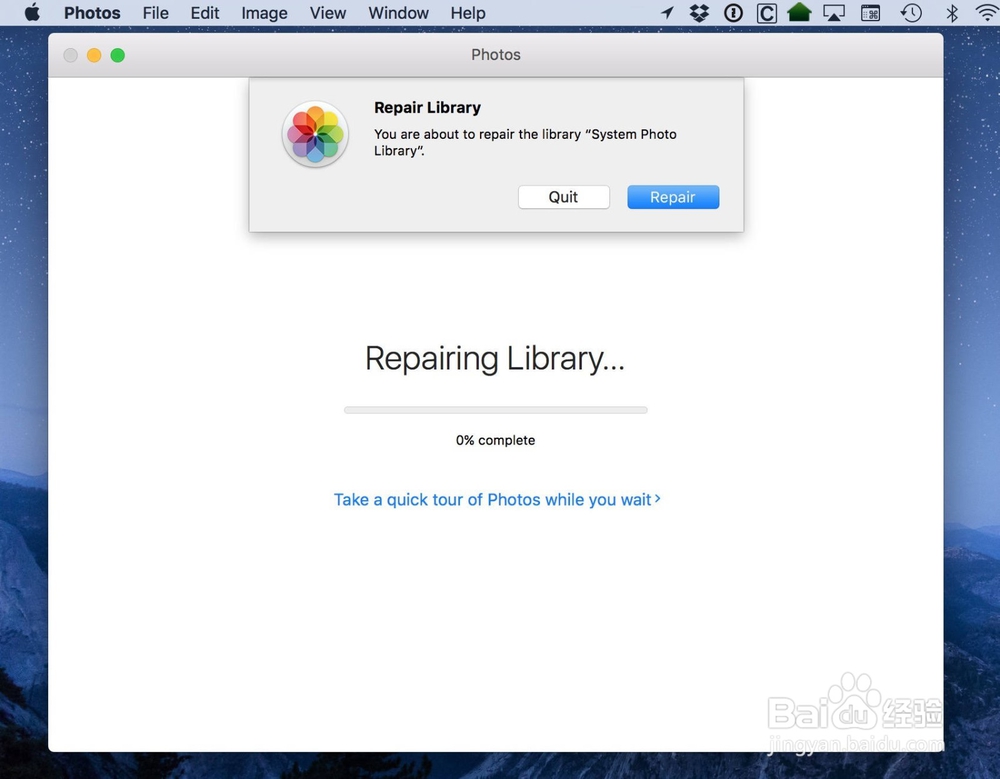This screenshot has height=779, width=1000.
Task: Open the Window menu
Action: pos(399,13)
